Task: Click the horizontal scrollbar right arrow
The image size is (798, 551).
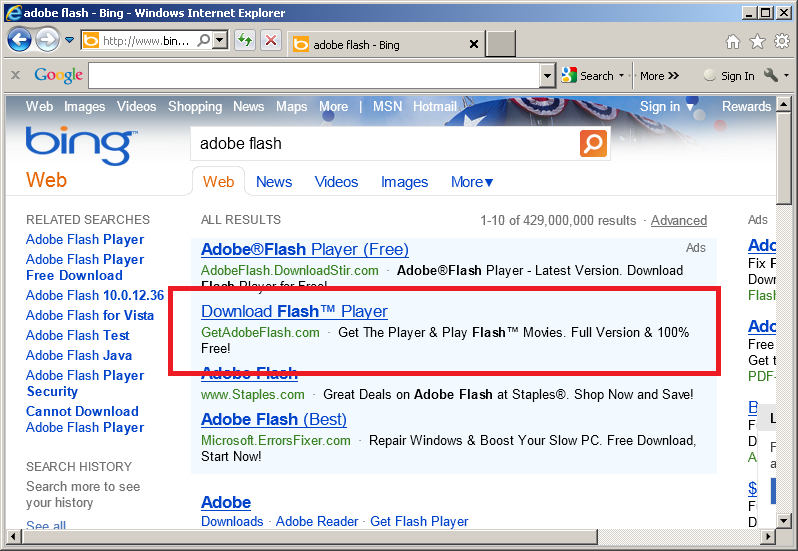Action: pos(768,536)
